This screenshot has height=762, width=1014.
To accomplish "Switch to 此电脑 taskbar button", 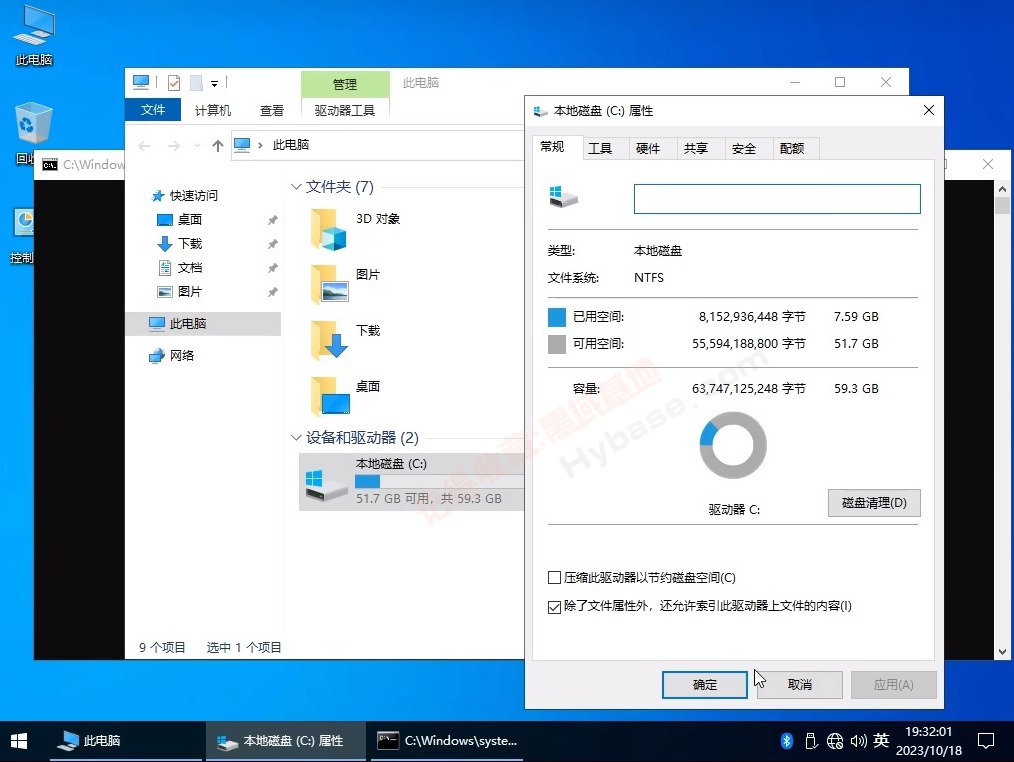I will pos(127,741).
